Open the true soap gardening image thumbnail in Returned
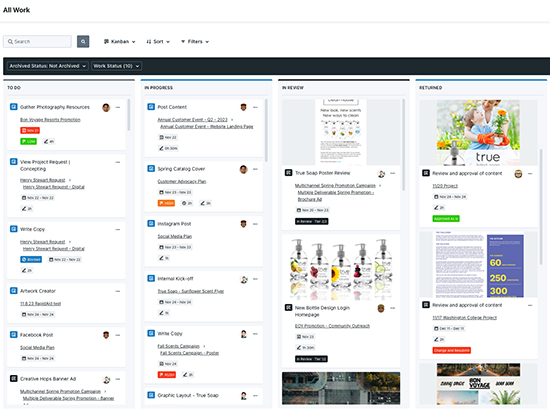This screenshot has width=550, height=420. click(x=478, y=133)
